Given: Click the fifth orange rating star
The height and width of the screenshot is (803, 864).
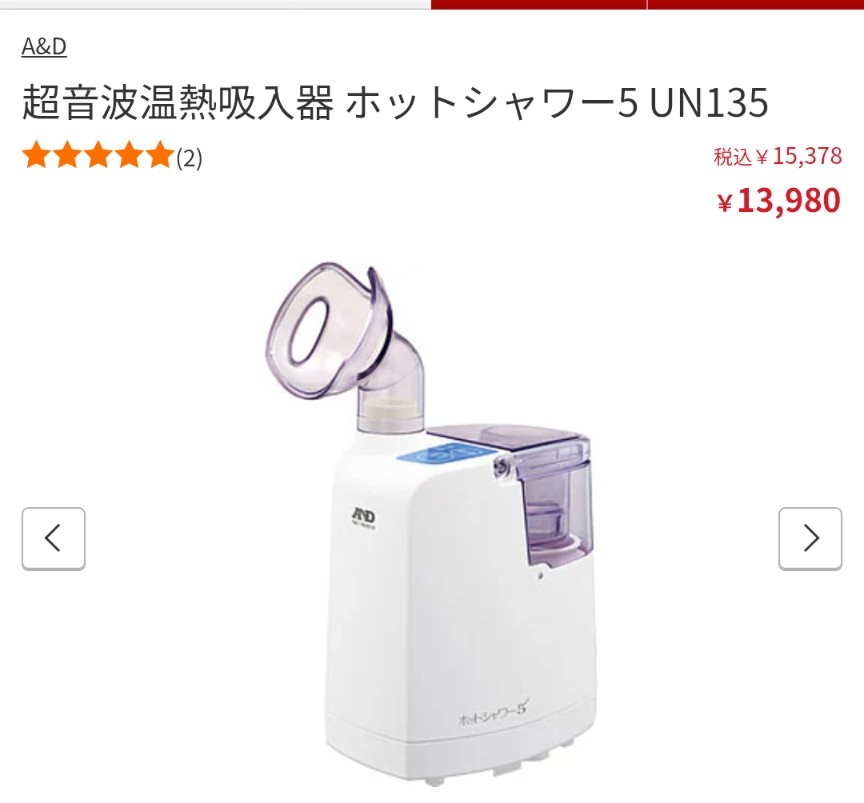Looking at the screenshot, I should pyautogui.click(x=159, y=156).
